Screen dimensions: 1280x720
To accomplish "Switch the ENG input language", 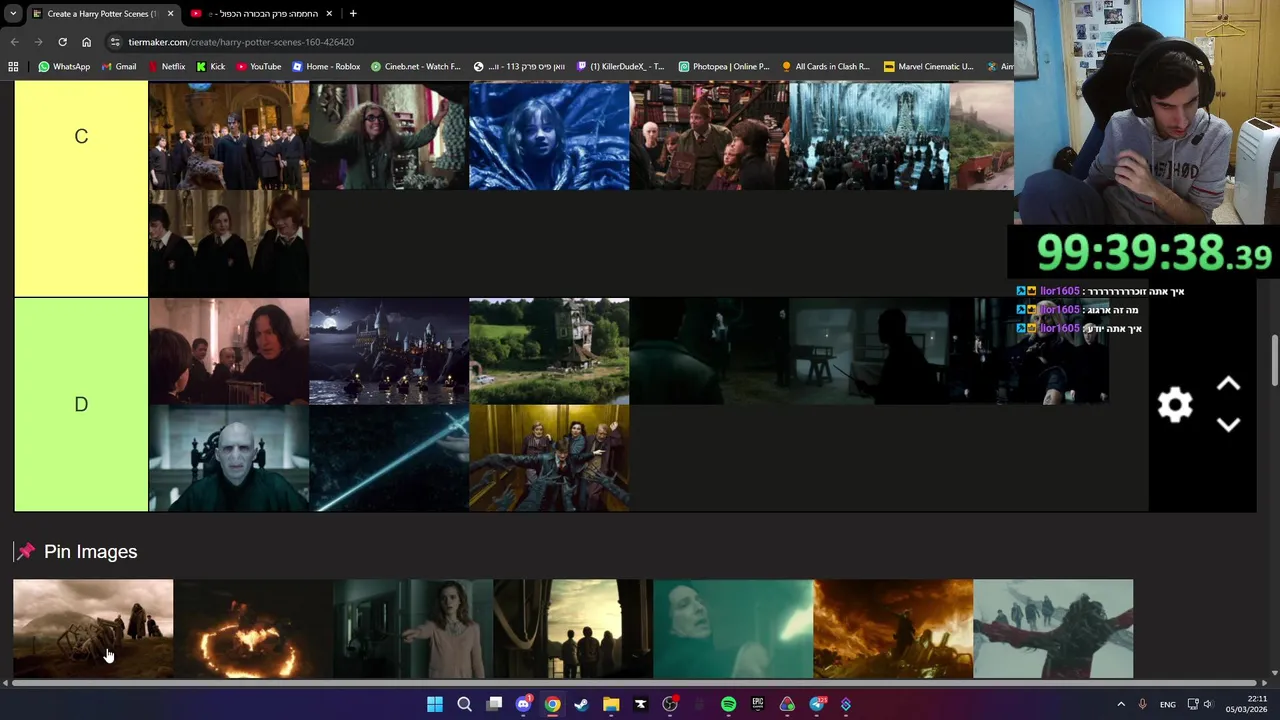I will coord(1167,704).
